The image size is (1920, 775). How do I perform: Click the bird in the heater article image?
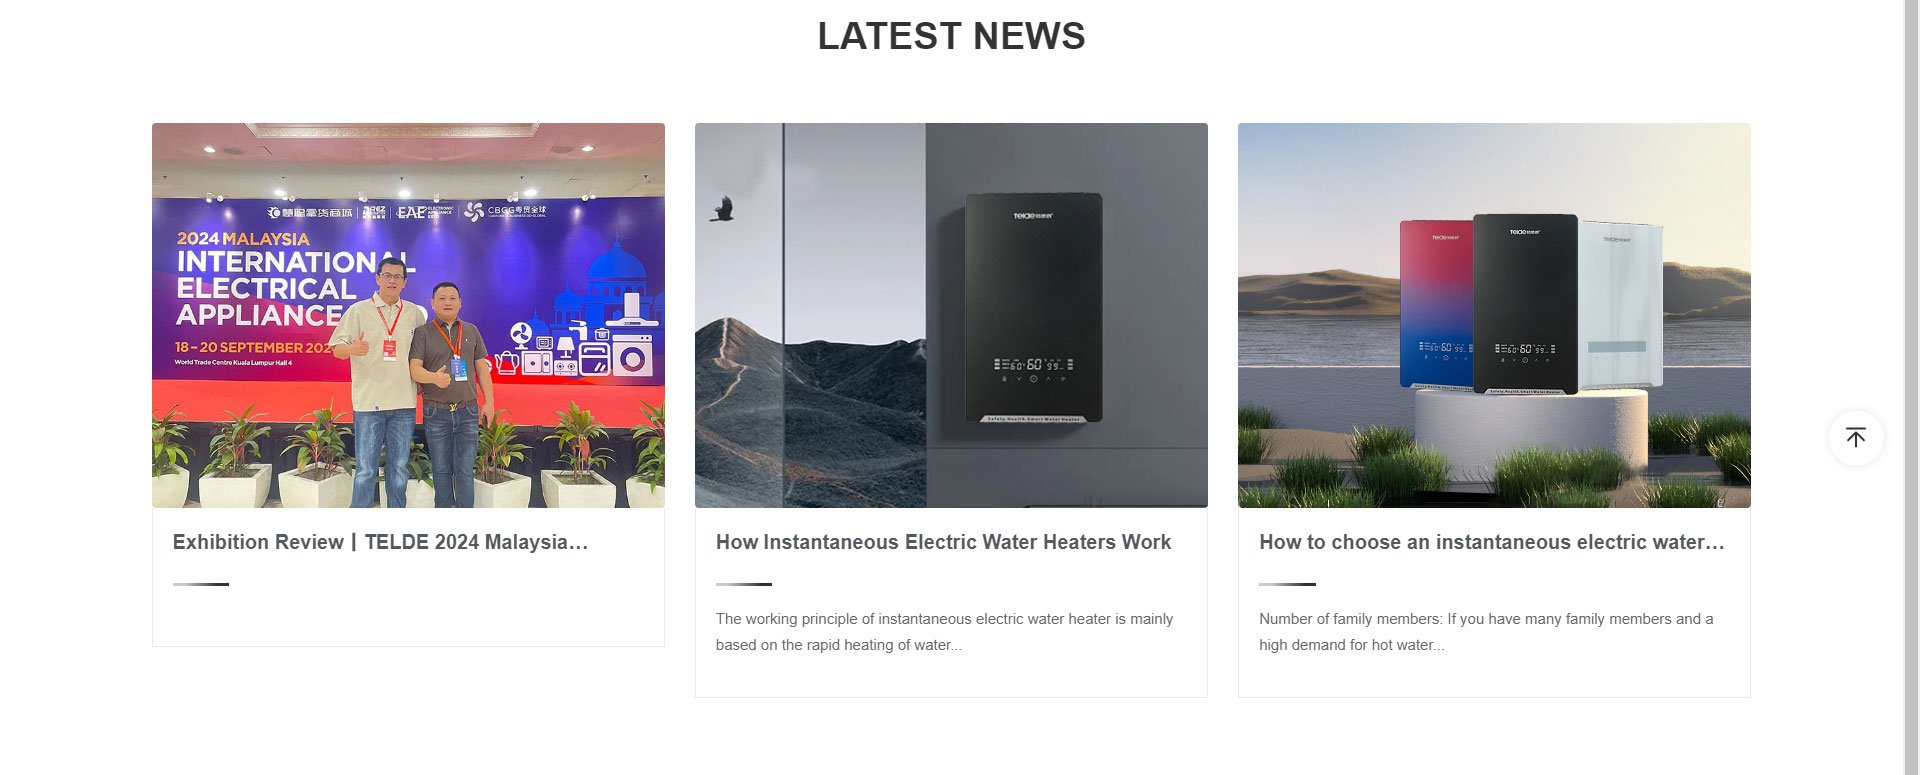[x=721, y=209]
